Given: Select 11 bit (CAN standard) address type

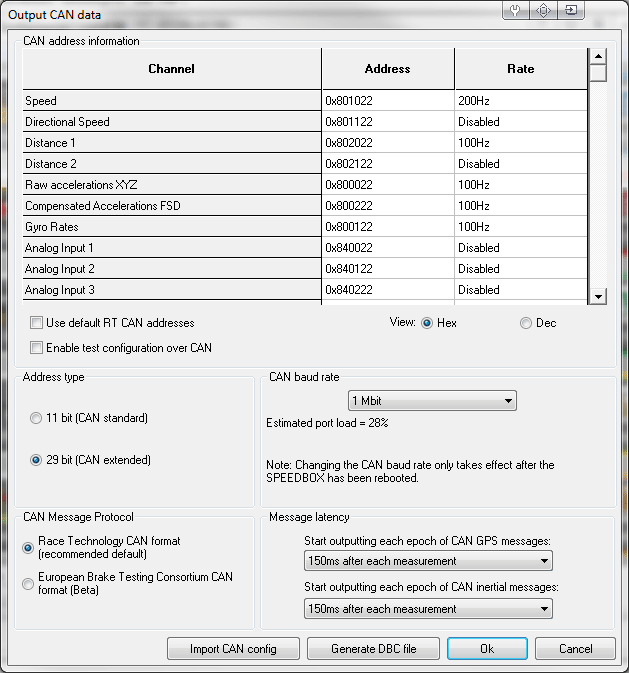Looking at the screenshot, I should (x=37, y=418).
